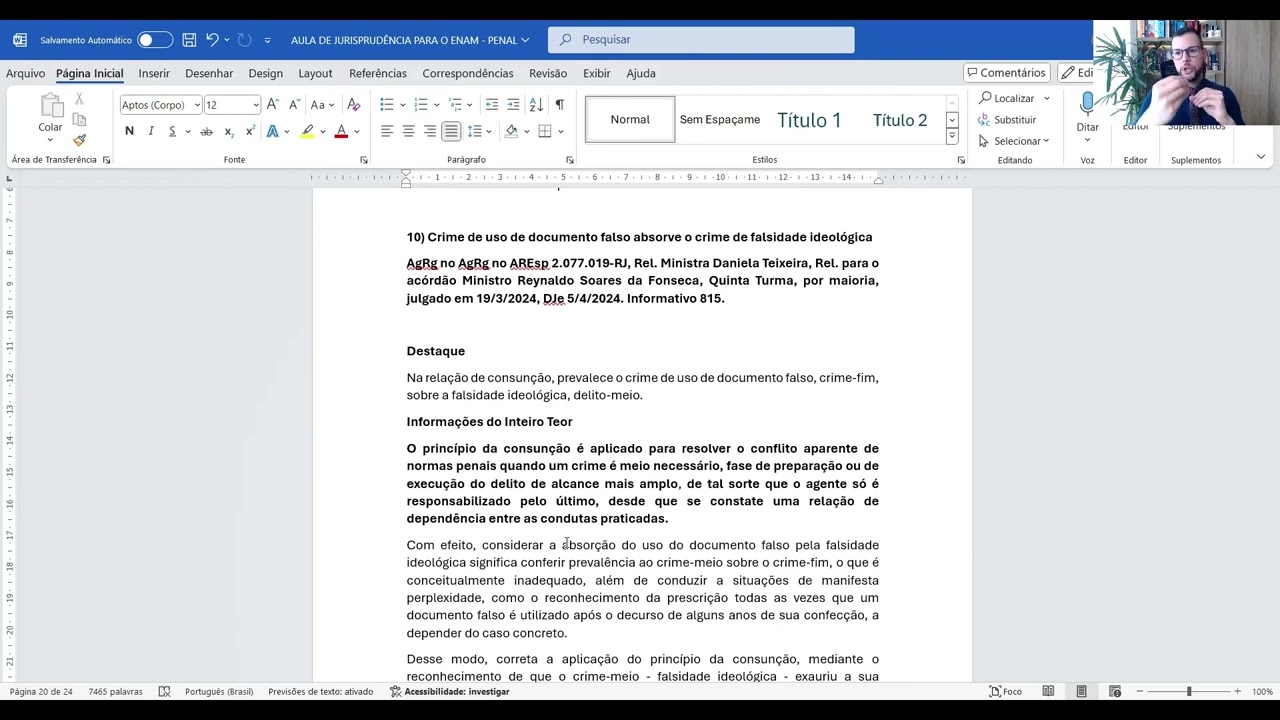Toggle Foco mode in status bar

pyautogui.click(x=1006, y=692)
